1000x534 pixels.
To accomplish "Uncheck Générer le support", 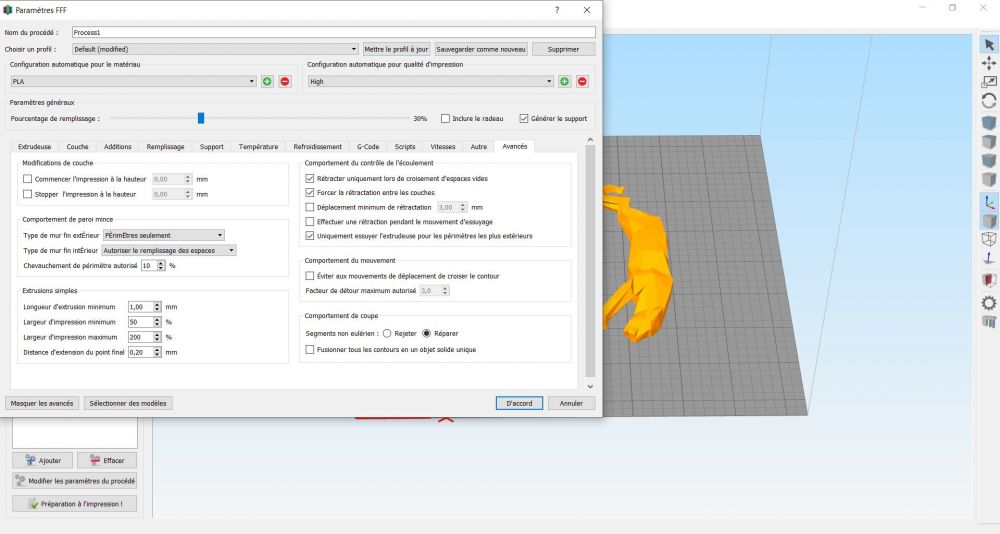I will coord(524,119).
